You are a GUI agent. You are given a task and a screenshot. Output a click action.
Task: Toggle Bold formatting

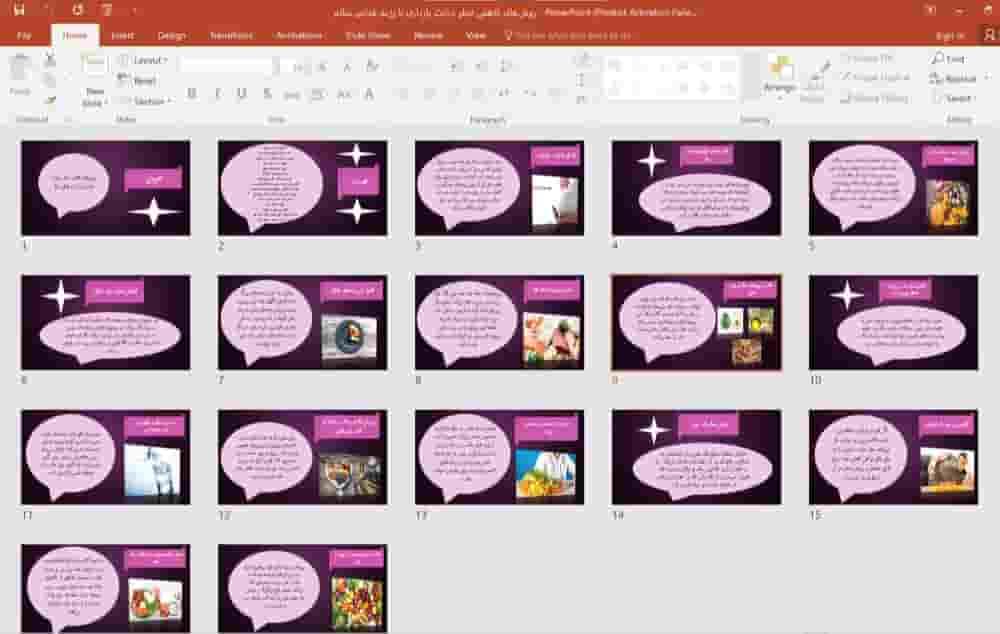pos(191,94)
